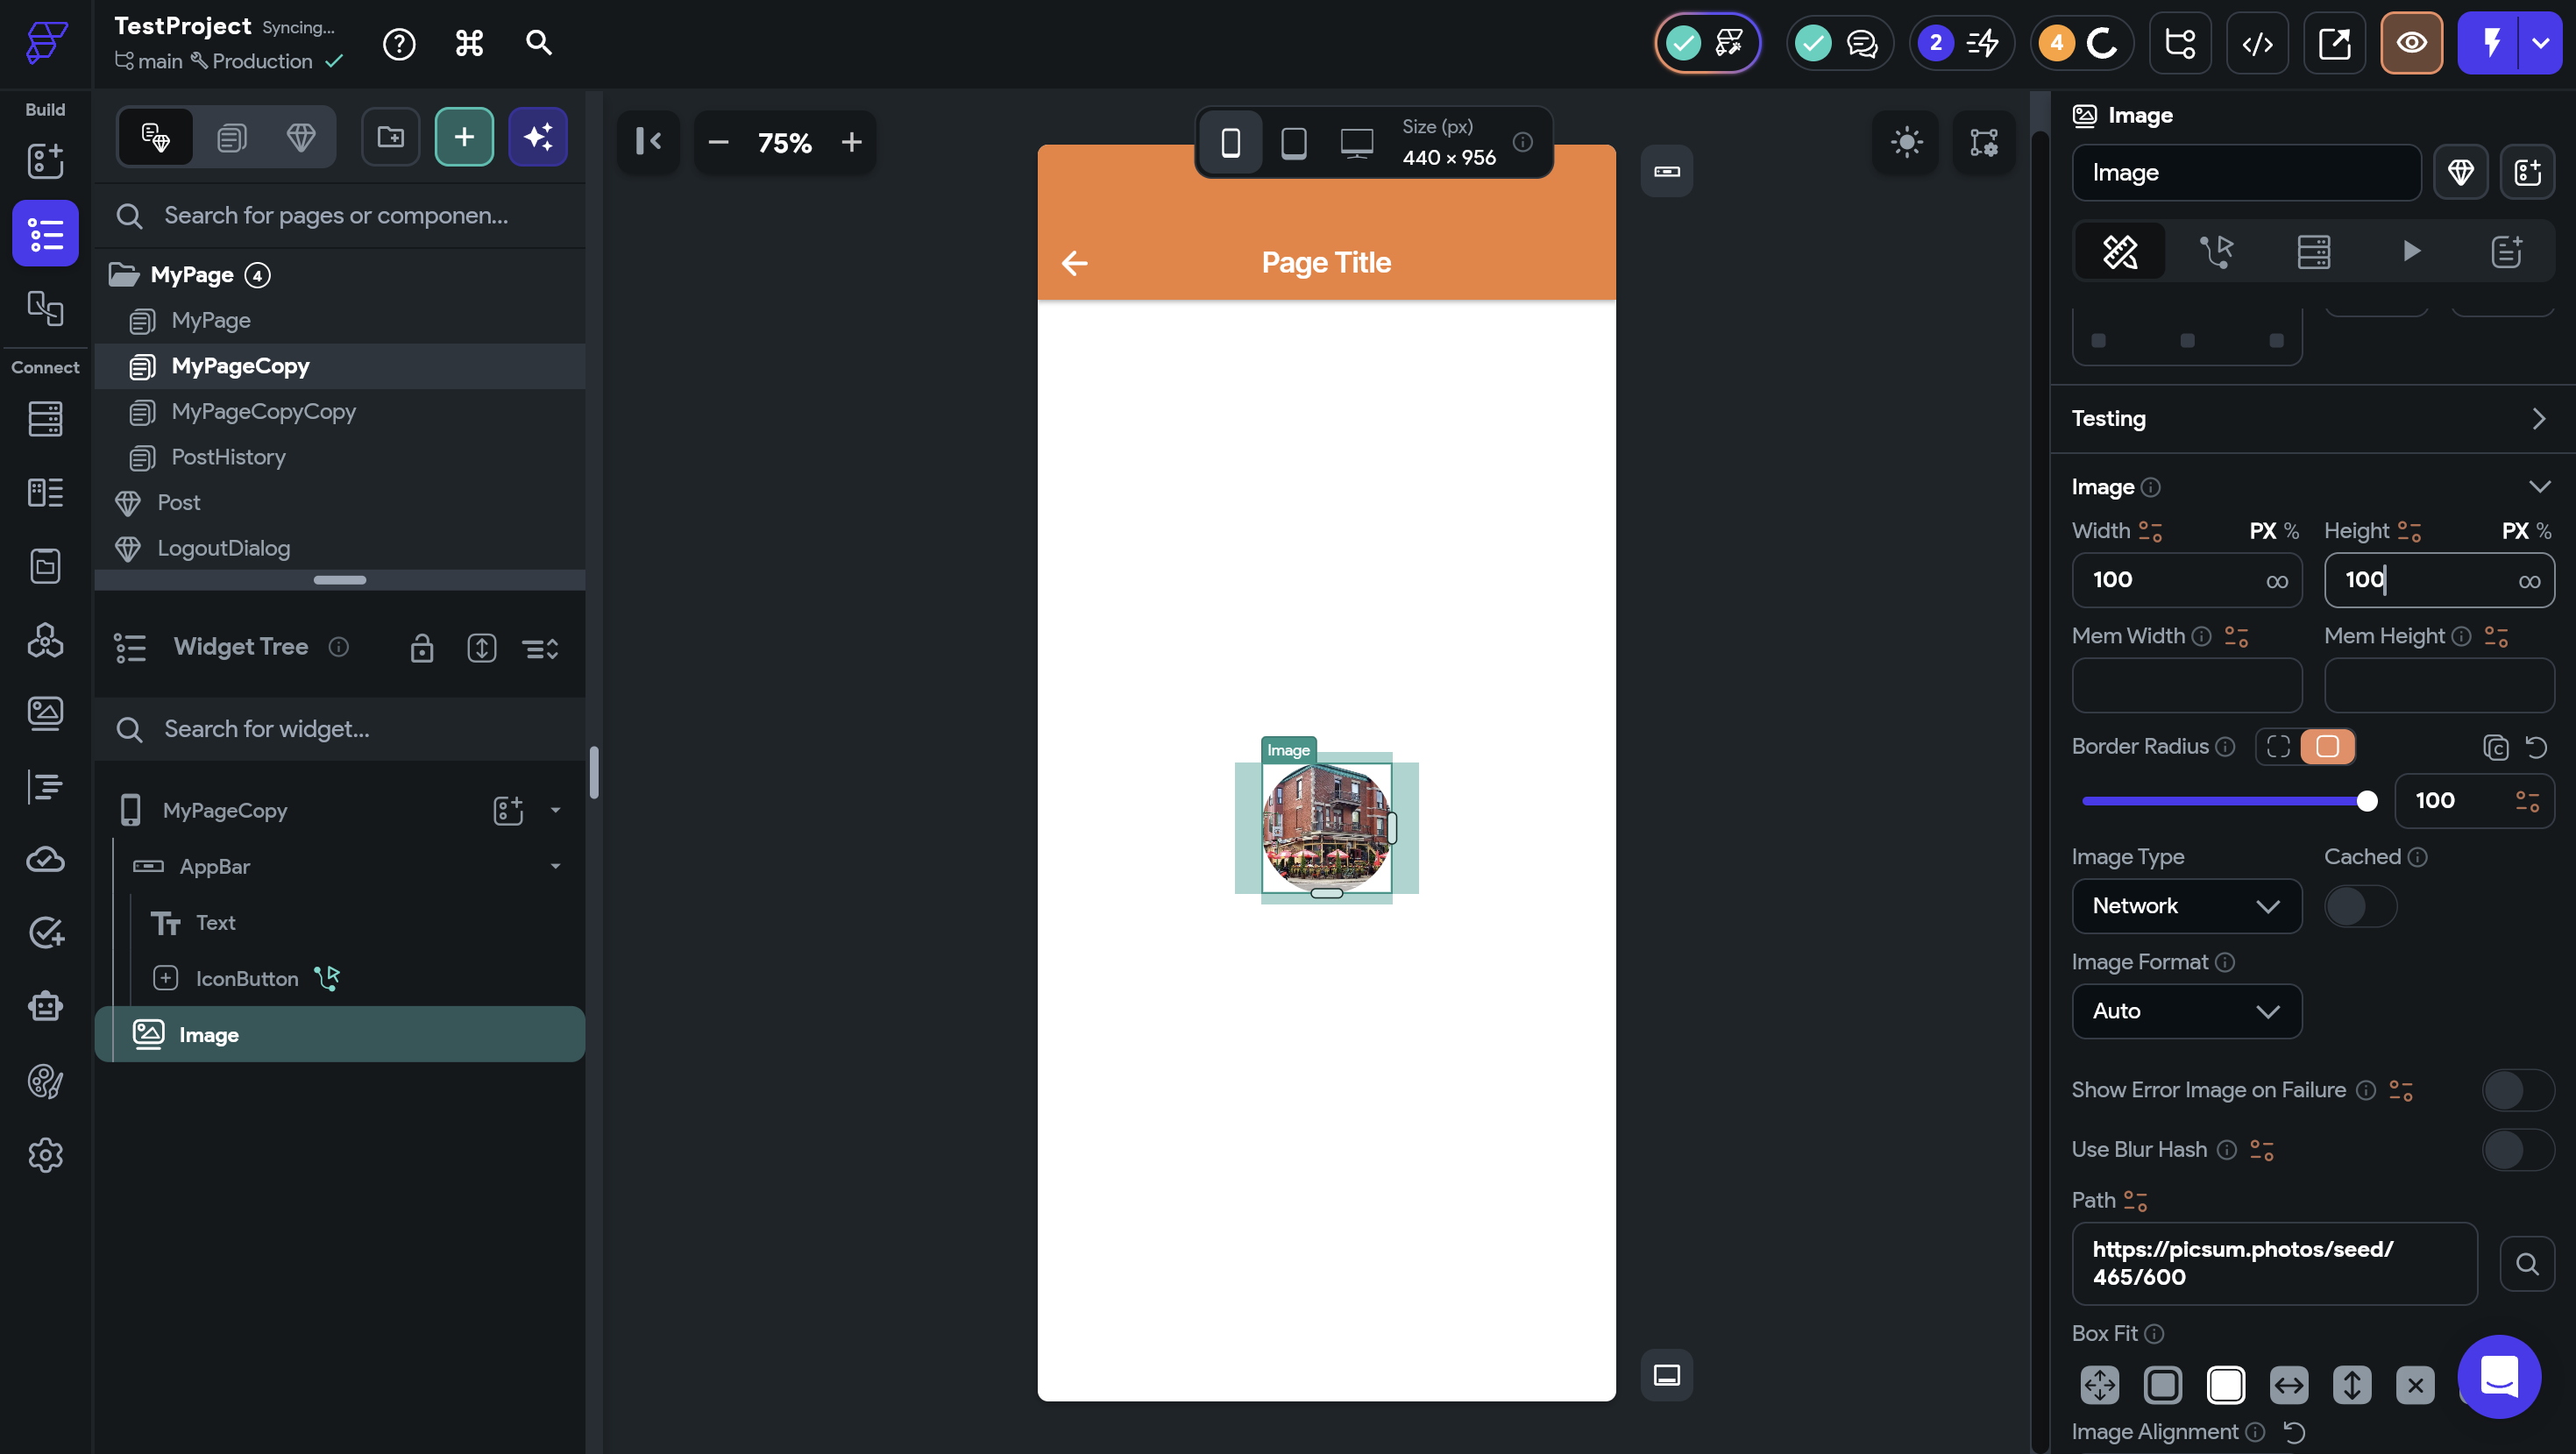The width and height of the screenshot is (2576, 1454).
Task: Open the AI generate sparkle button
Action: (538, 137)
